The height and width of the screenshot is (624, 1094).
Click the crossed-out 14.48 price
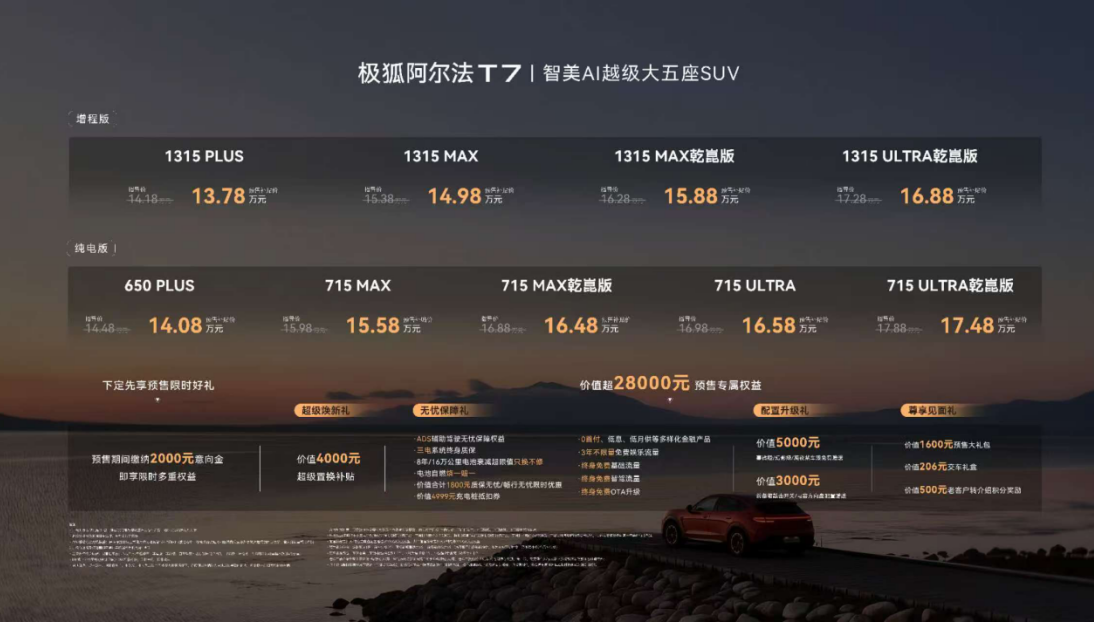point(107,328)
